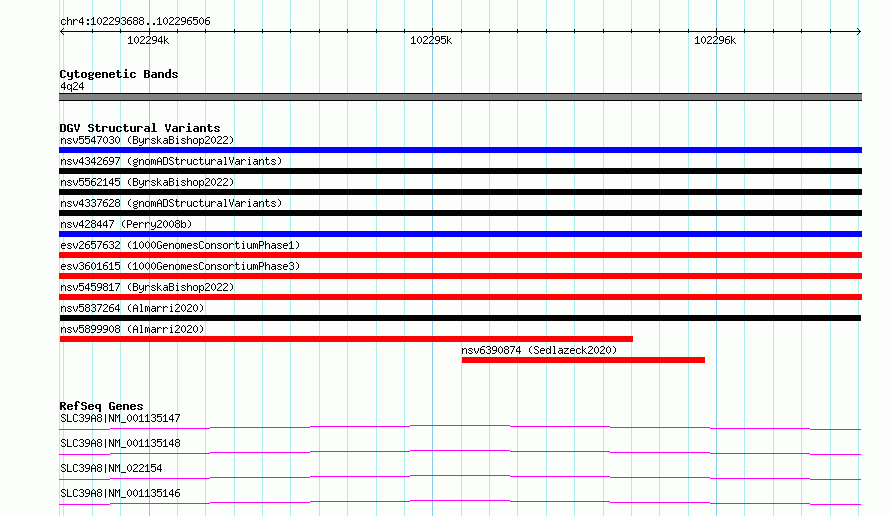Click the left arrow at ruler start
Image resolution: width=890 pixels, height=516 pixels.
click(x=62, y=31)
